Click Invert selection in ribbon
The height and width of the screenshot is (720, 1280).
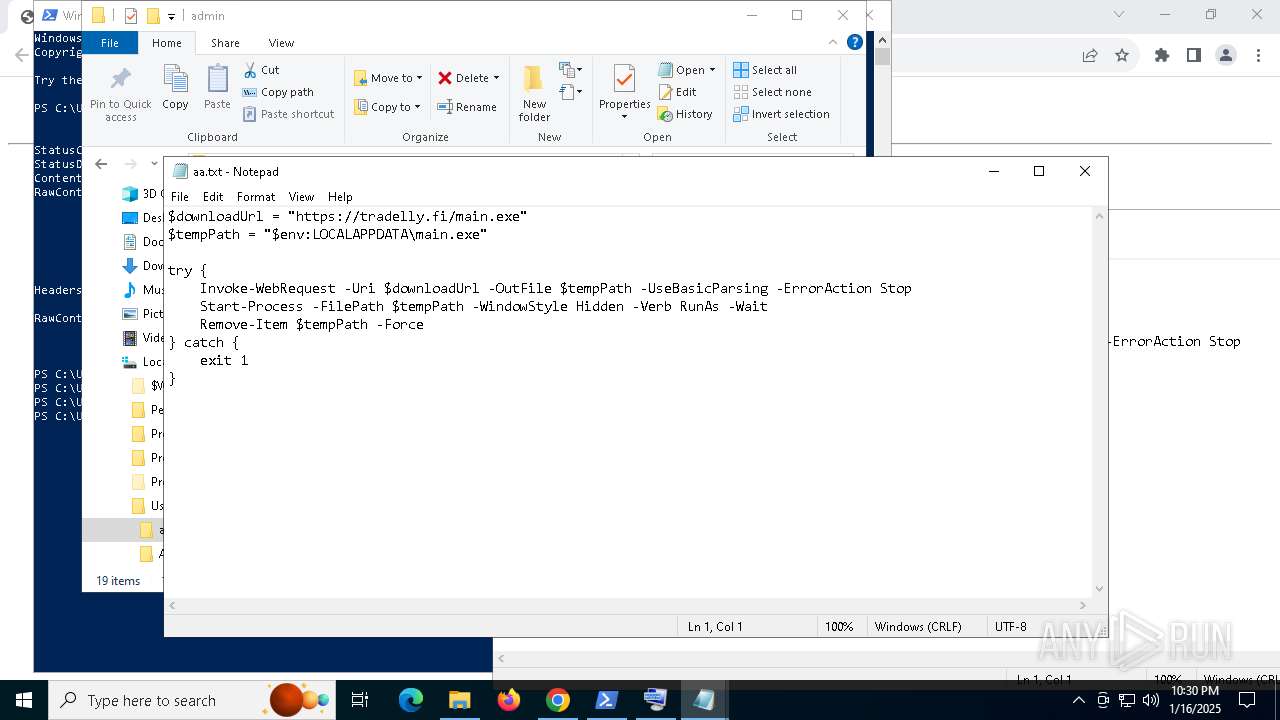(x=781, y=114)
